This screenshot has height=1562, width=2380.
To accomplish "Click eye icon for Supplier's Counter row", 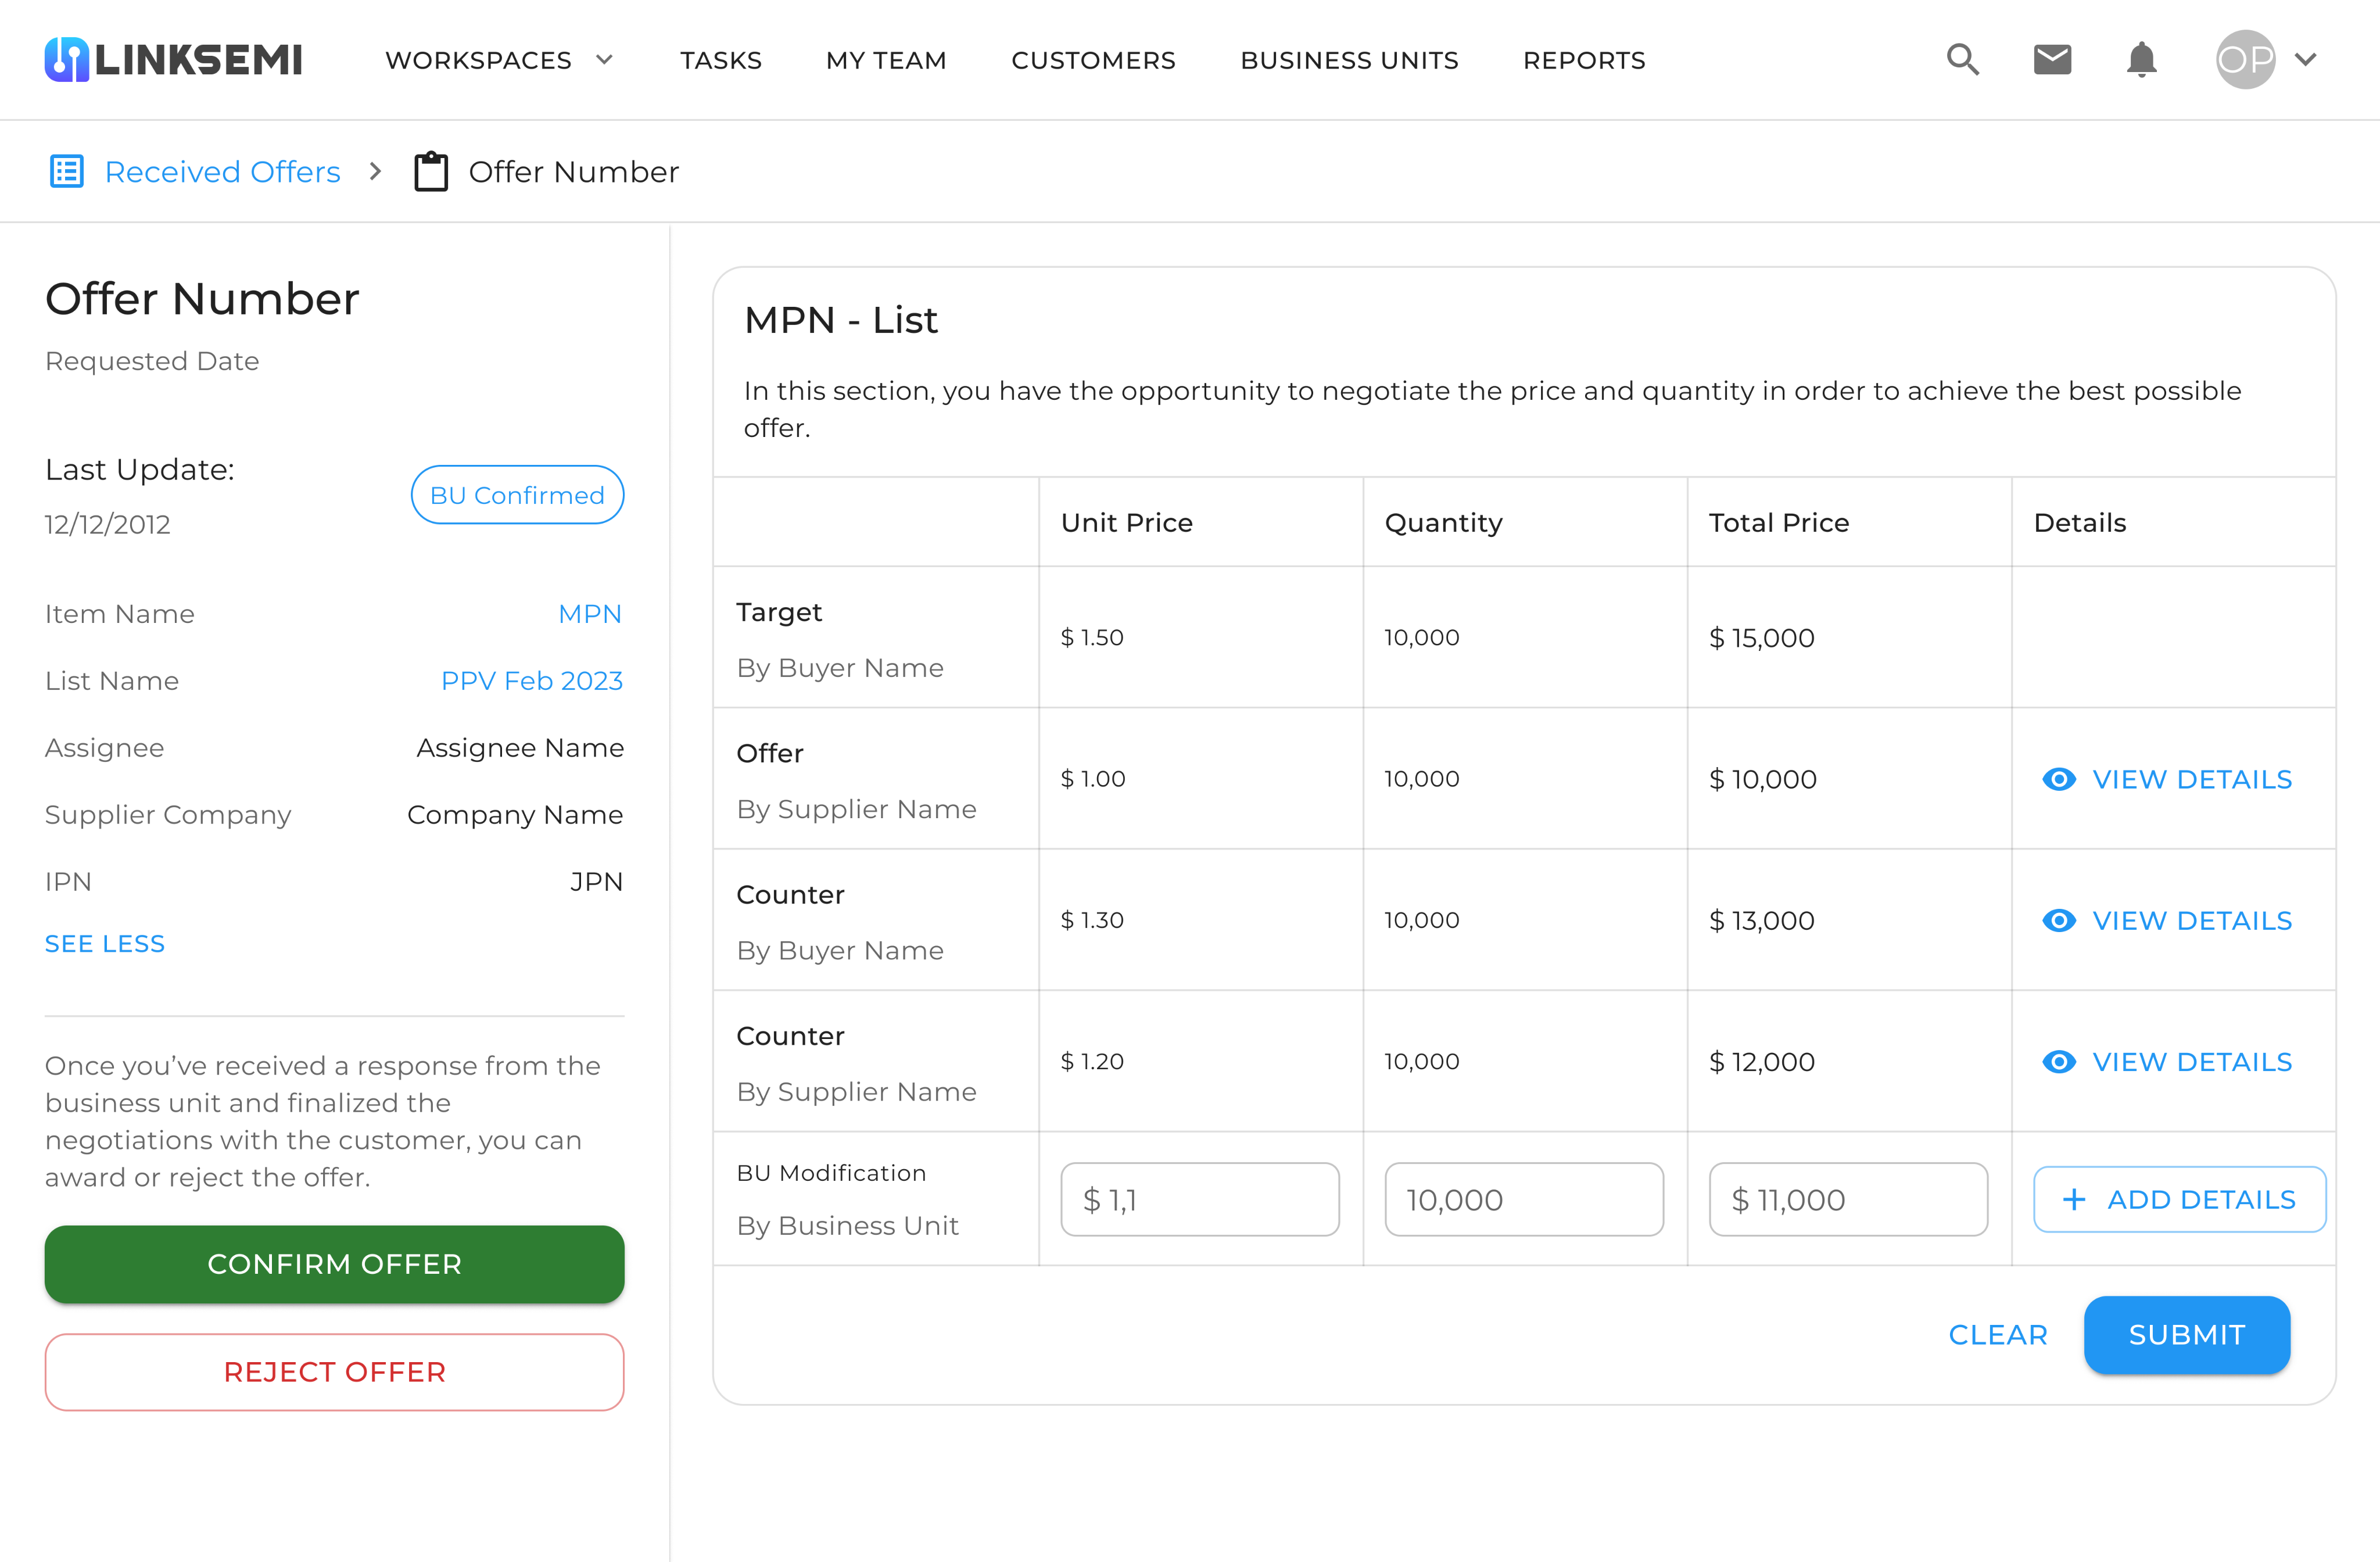I will click(2059, 1061).
